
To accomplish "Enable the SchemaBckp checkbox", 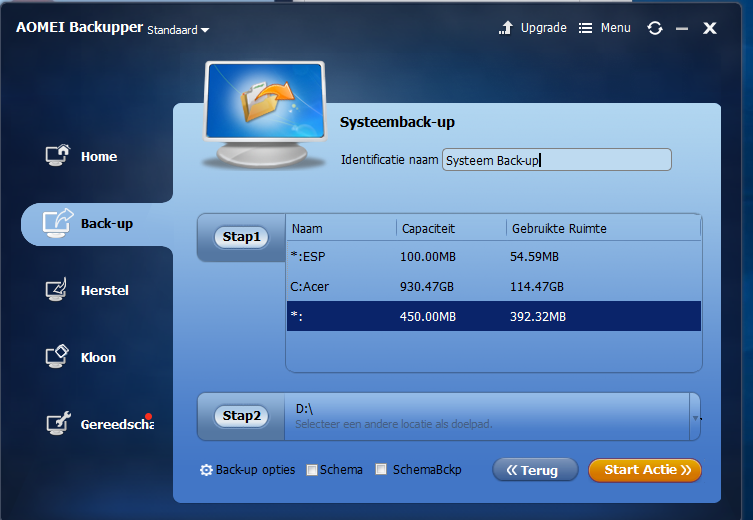I will [381, 469].
